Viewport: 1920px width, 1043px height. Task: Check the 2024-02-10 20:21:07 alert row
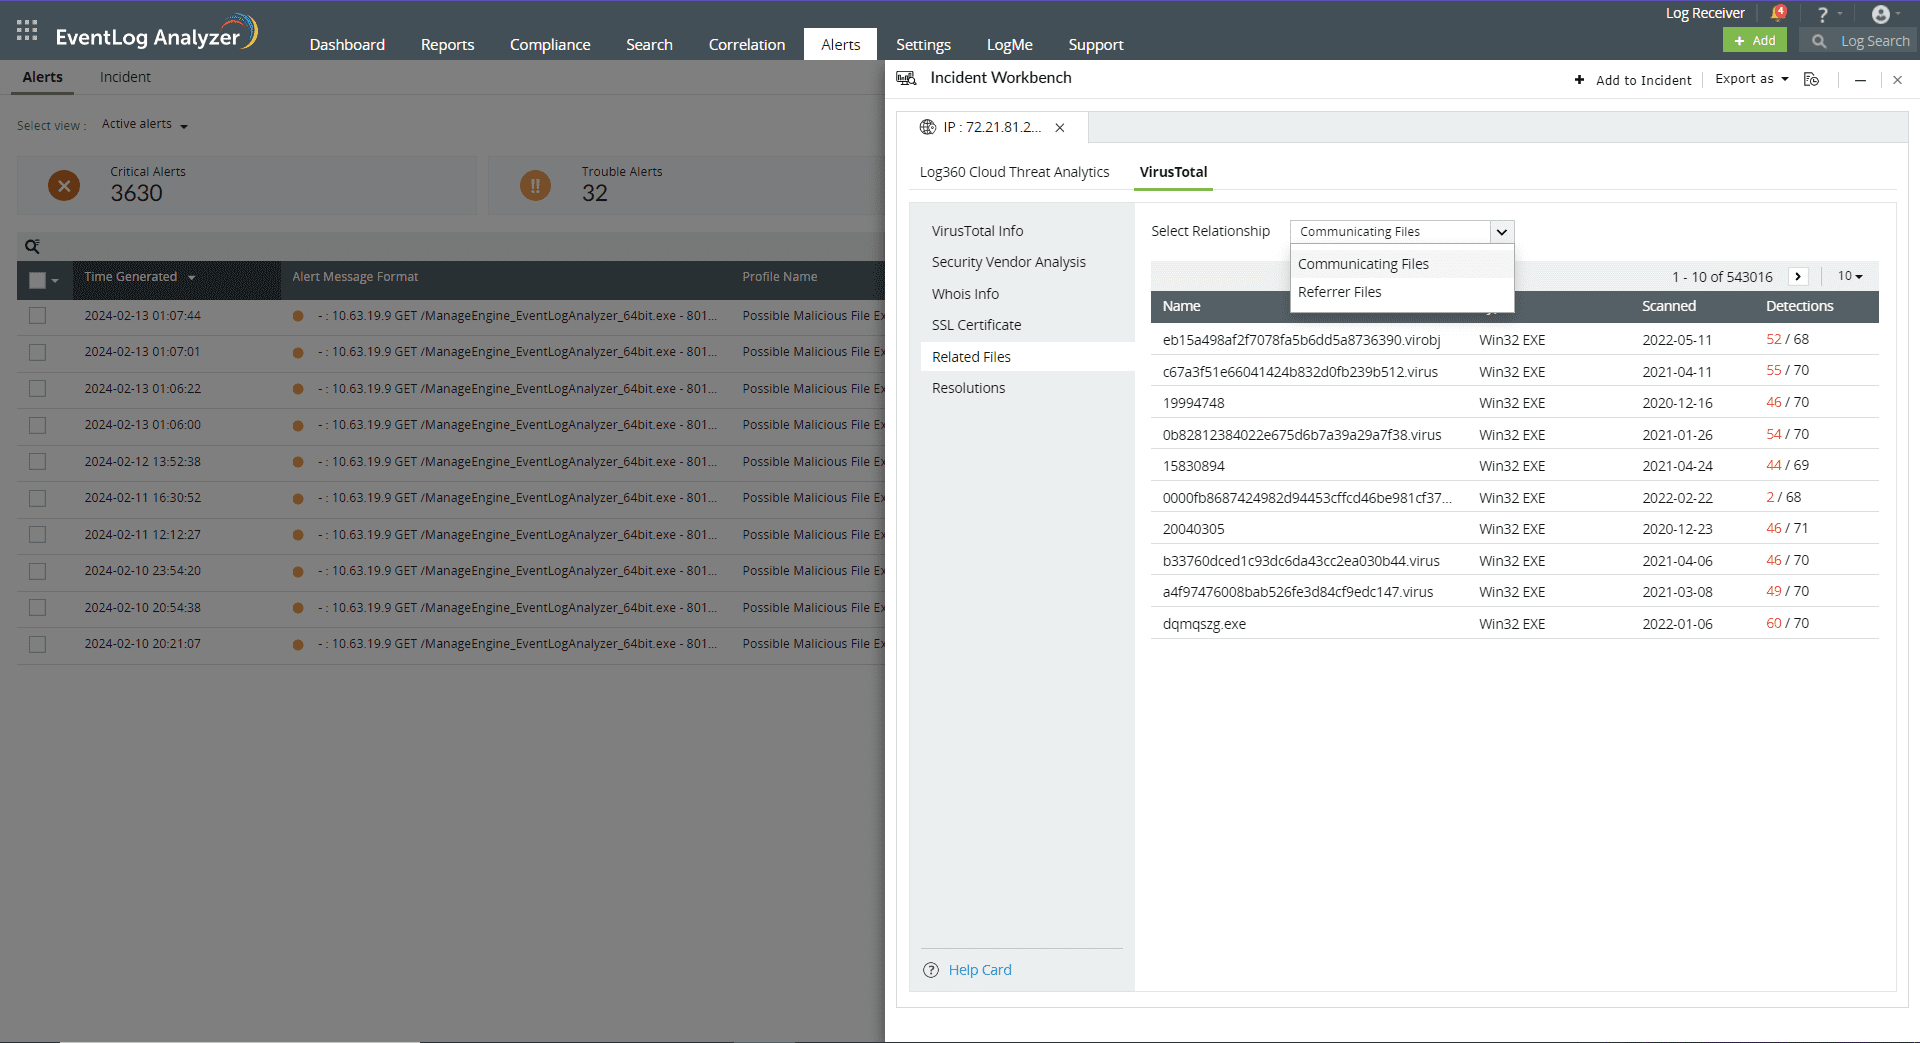[x=37, y=644]
